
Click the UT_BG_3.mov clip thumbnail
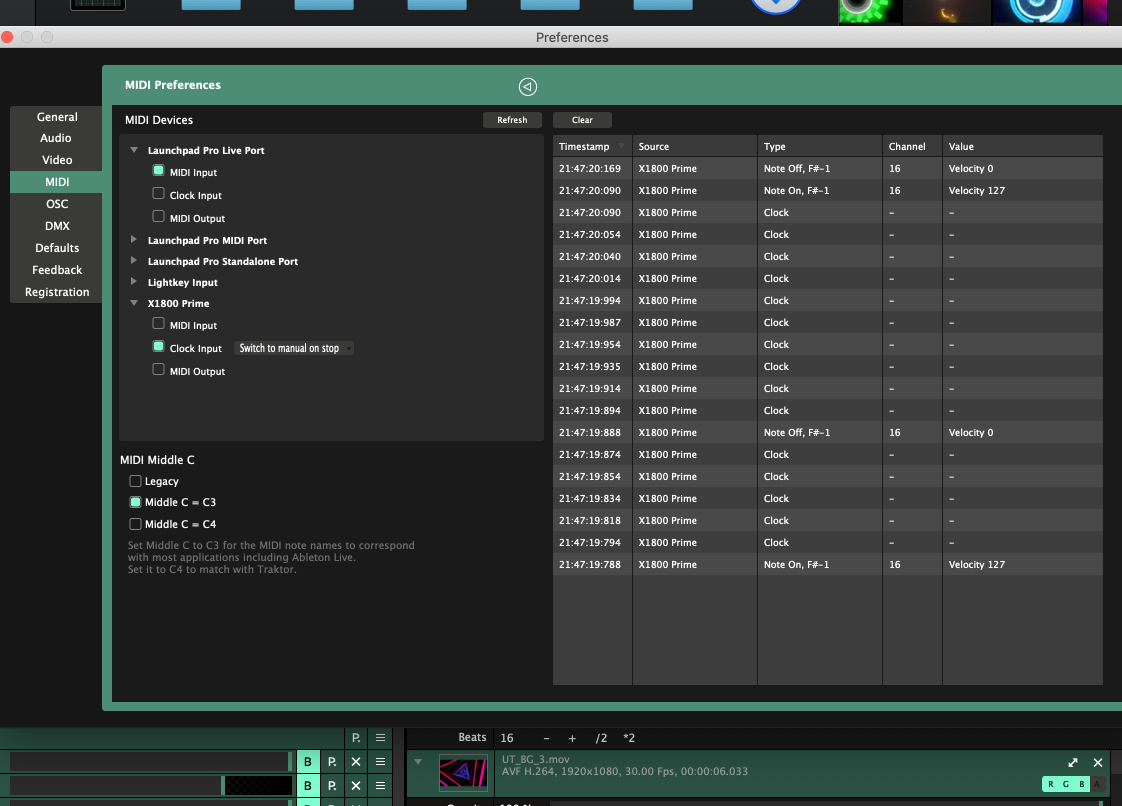(x=463, y=773)
